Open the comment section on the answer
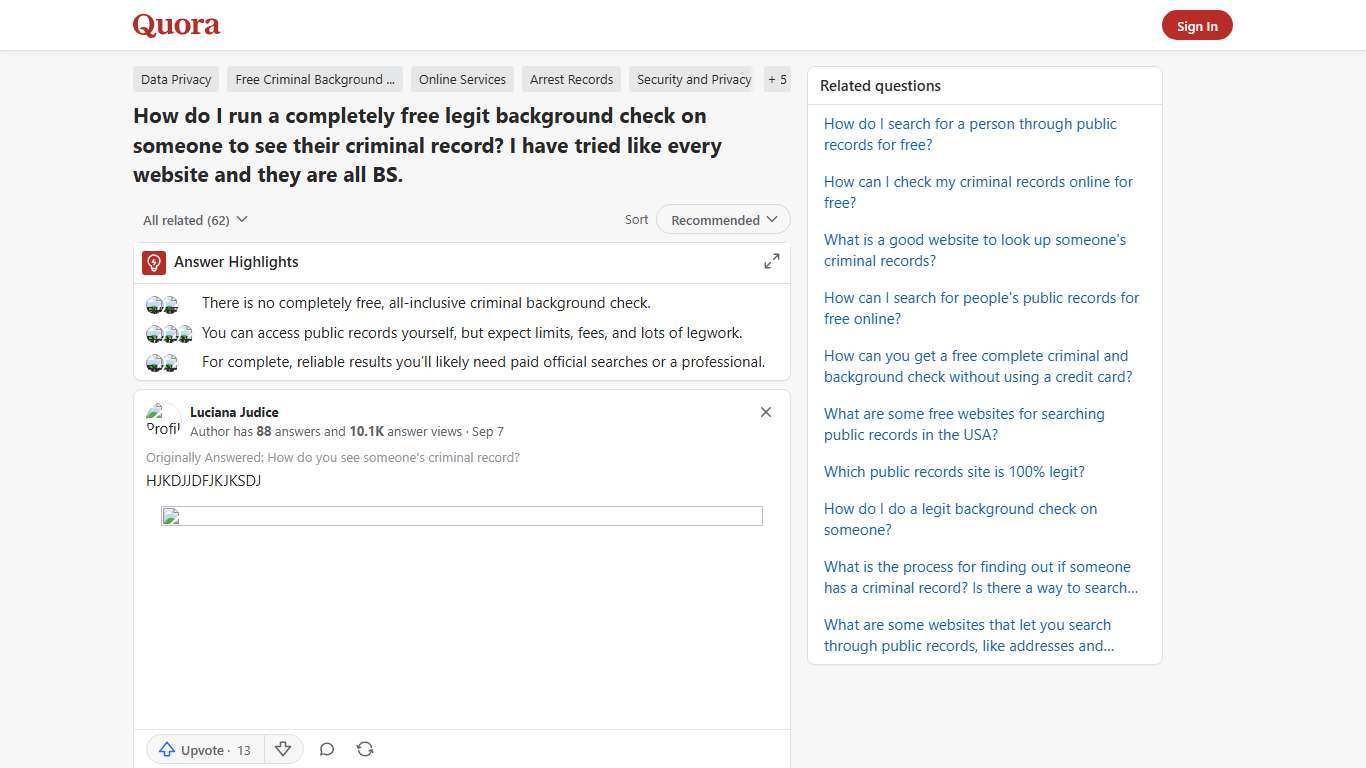This screenshot has width=1366, height=768. pyautogui.click(x=327, y=749)
